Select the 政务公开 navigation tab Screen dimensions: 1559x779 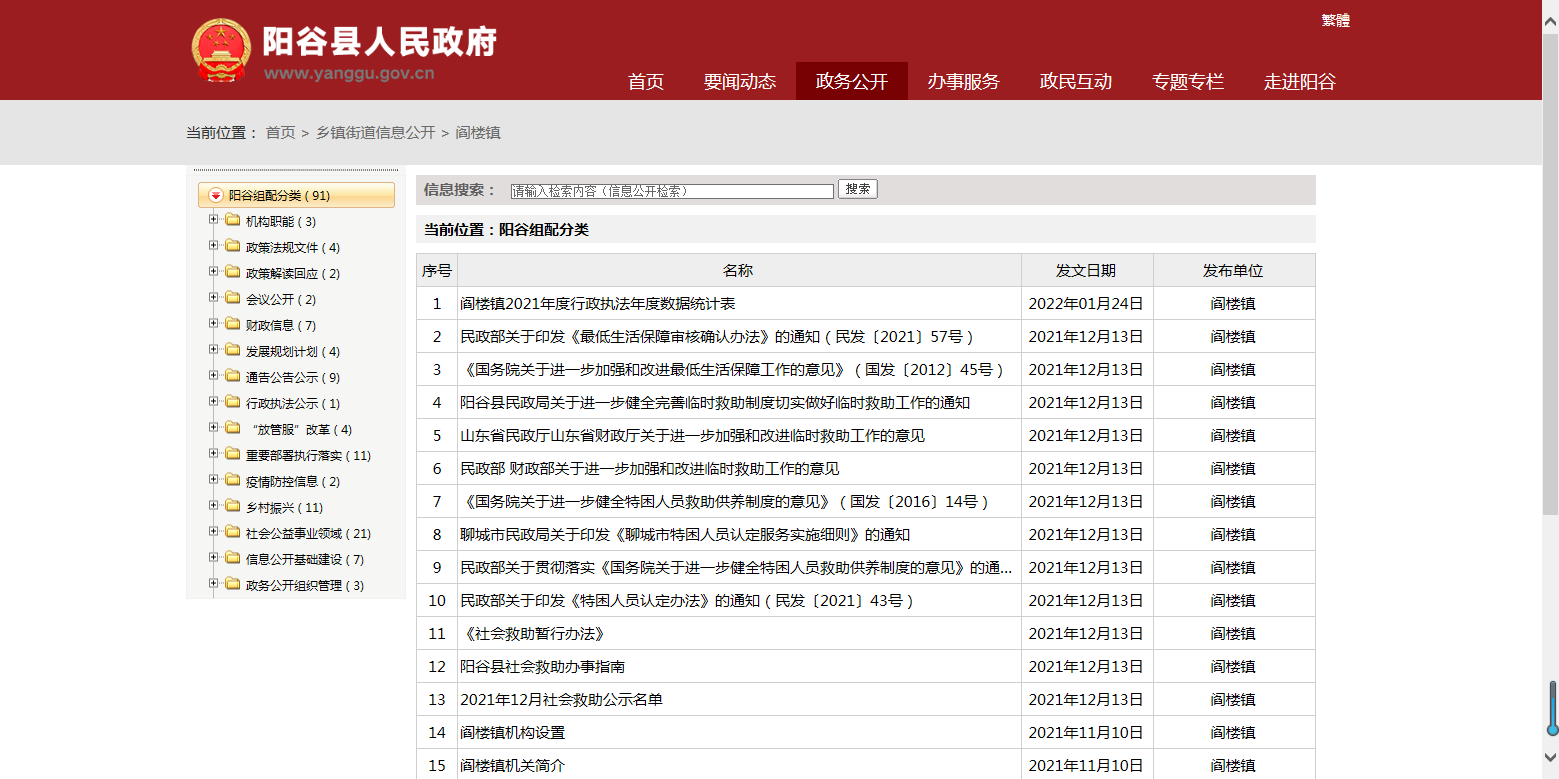[852, 82]
